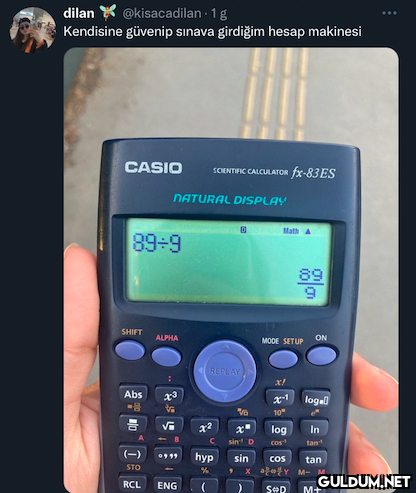Click the fraction template key

click(x=133, y=424)
